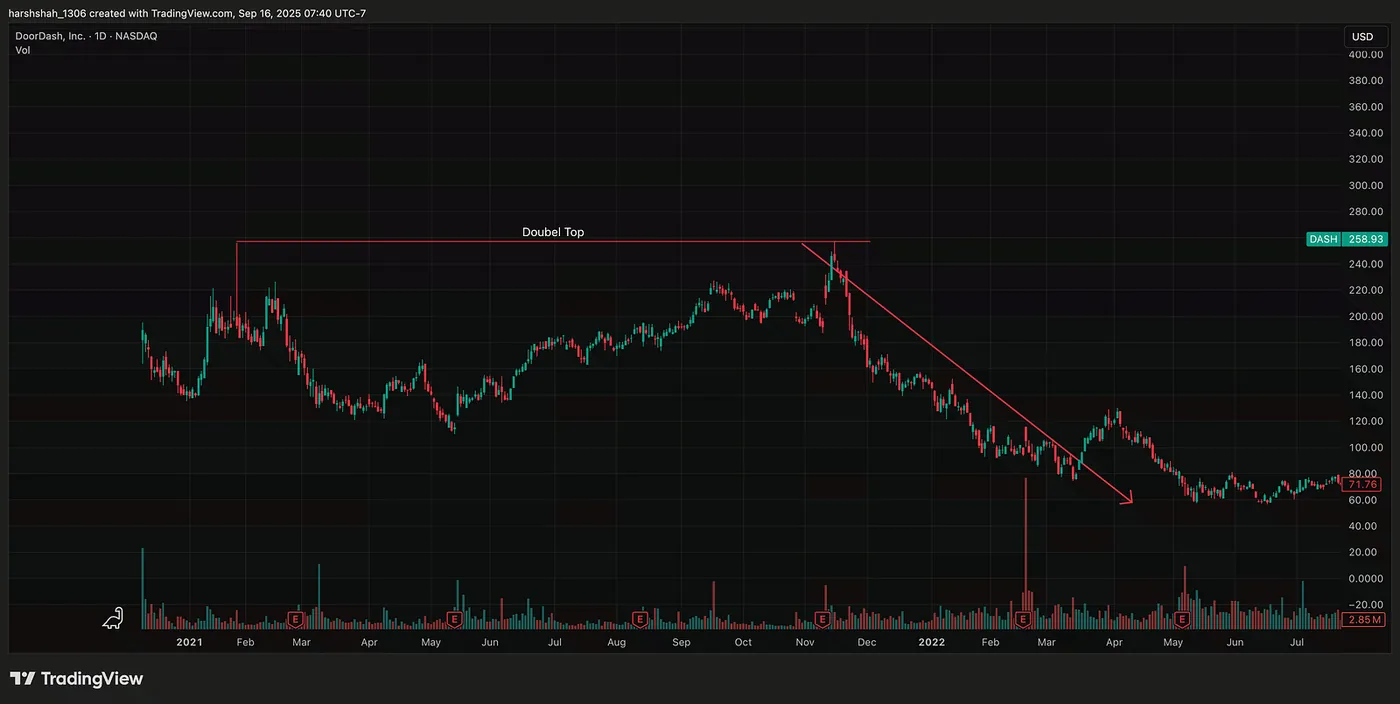The width and height of the screenshot is (1400, 704).
Task: Click the 'DoorDash, Inc. · 1D · NASDAQ' title
Action: (86, 36)
